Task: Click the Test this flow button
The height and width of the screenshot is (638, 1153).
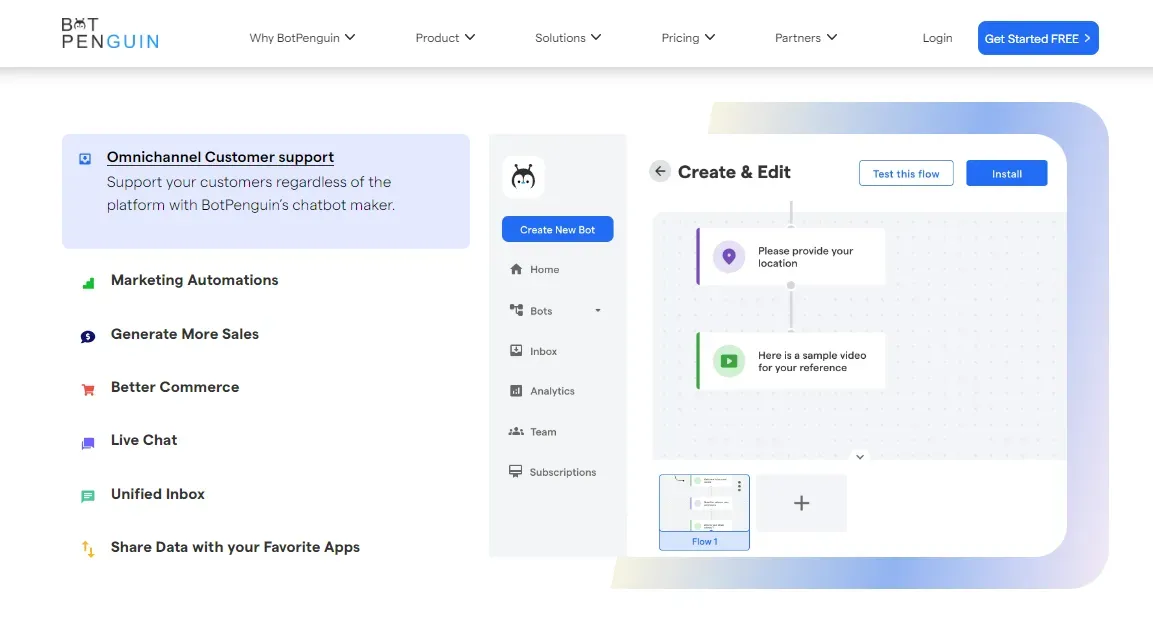Action: [906, 173]
